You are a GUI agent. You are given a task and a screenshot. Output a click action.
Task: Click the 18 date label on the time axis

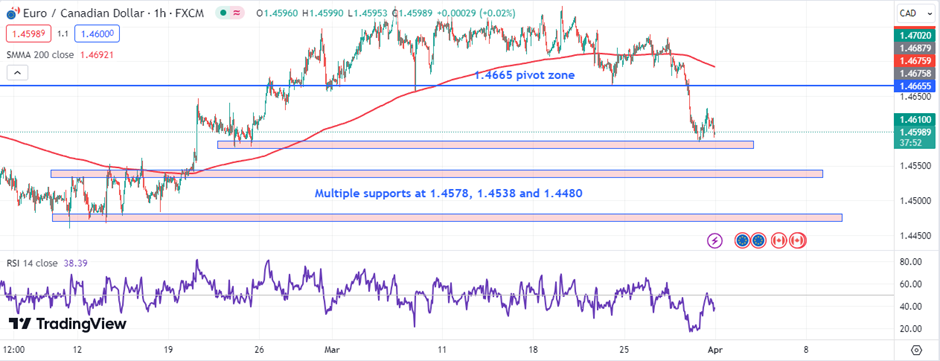[x=533, y=349]
